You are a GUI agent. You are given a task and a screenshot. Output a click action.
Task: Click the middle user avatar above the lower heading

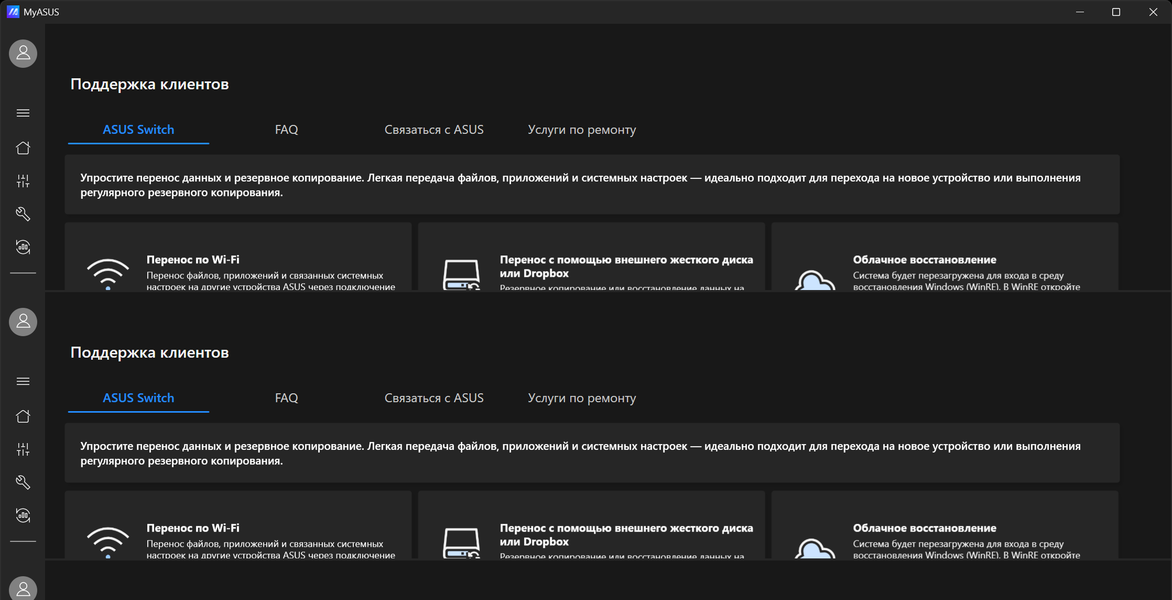23,321
